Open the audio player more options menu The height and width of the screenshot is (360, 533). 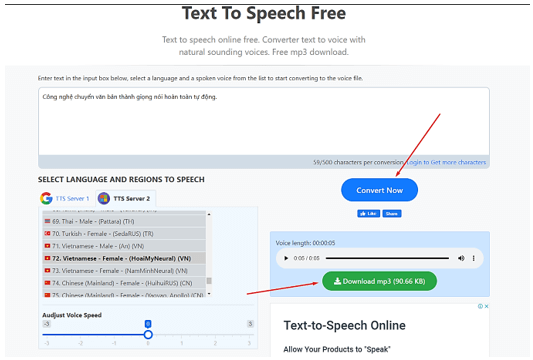coord(474,258)
